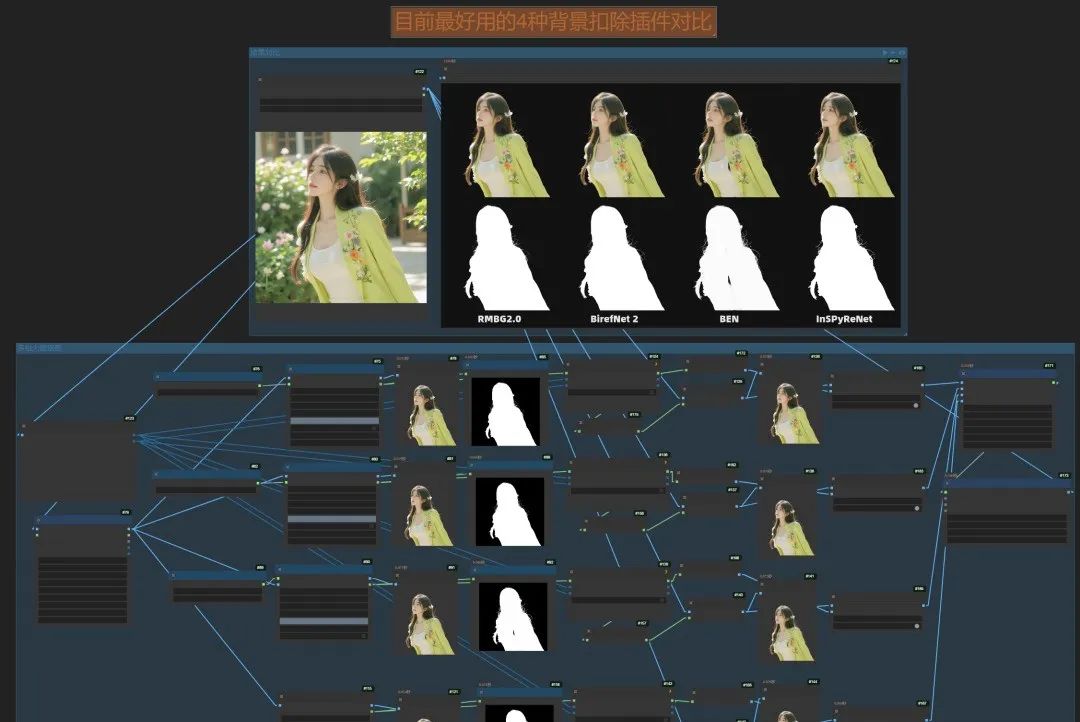Select the lower workflow group's title bar

(x=545, y=348)
